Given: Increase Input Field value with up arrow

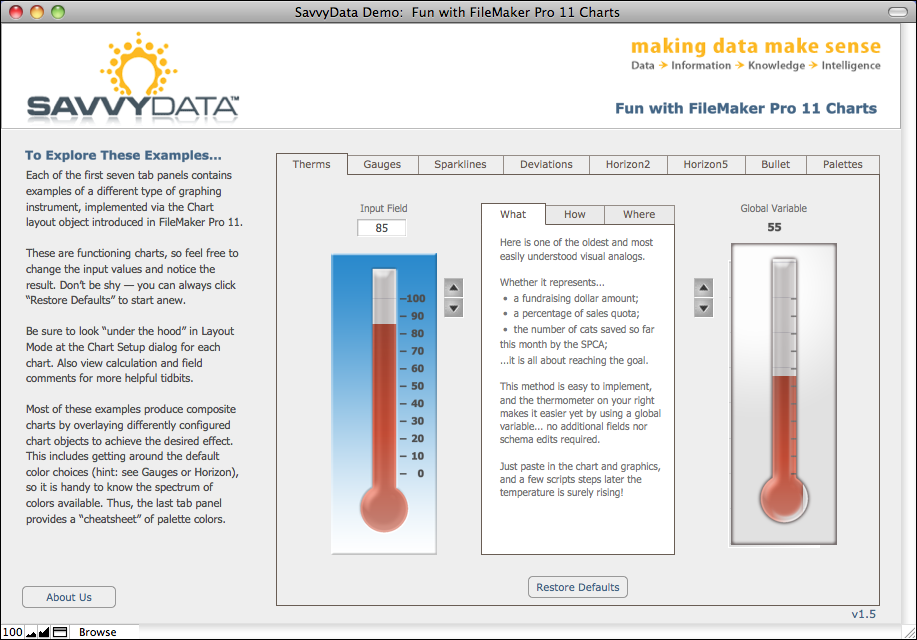Looking at the screenshot, I should coord(453,288).
